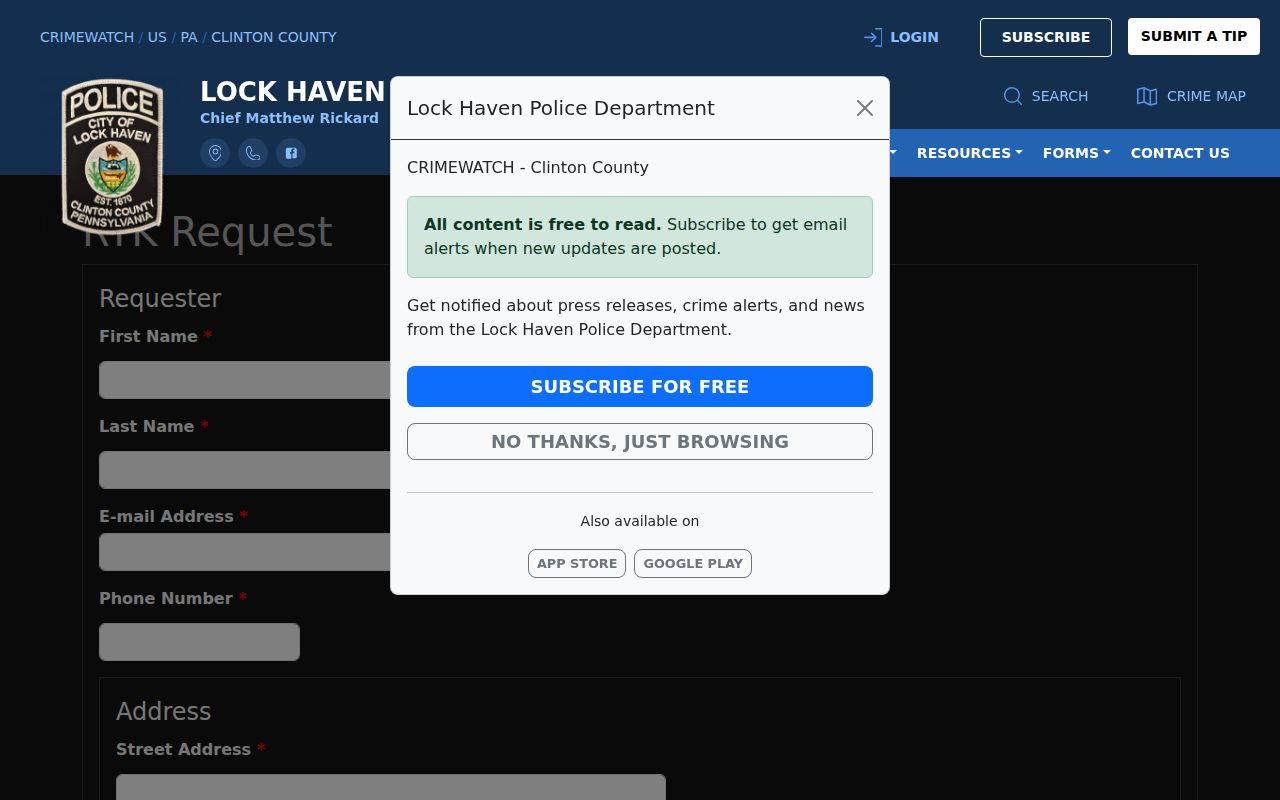Viewport: 1280px width, 800px height.
Task: Click the First Name input field
Action: coord(245,380)
